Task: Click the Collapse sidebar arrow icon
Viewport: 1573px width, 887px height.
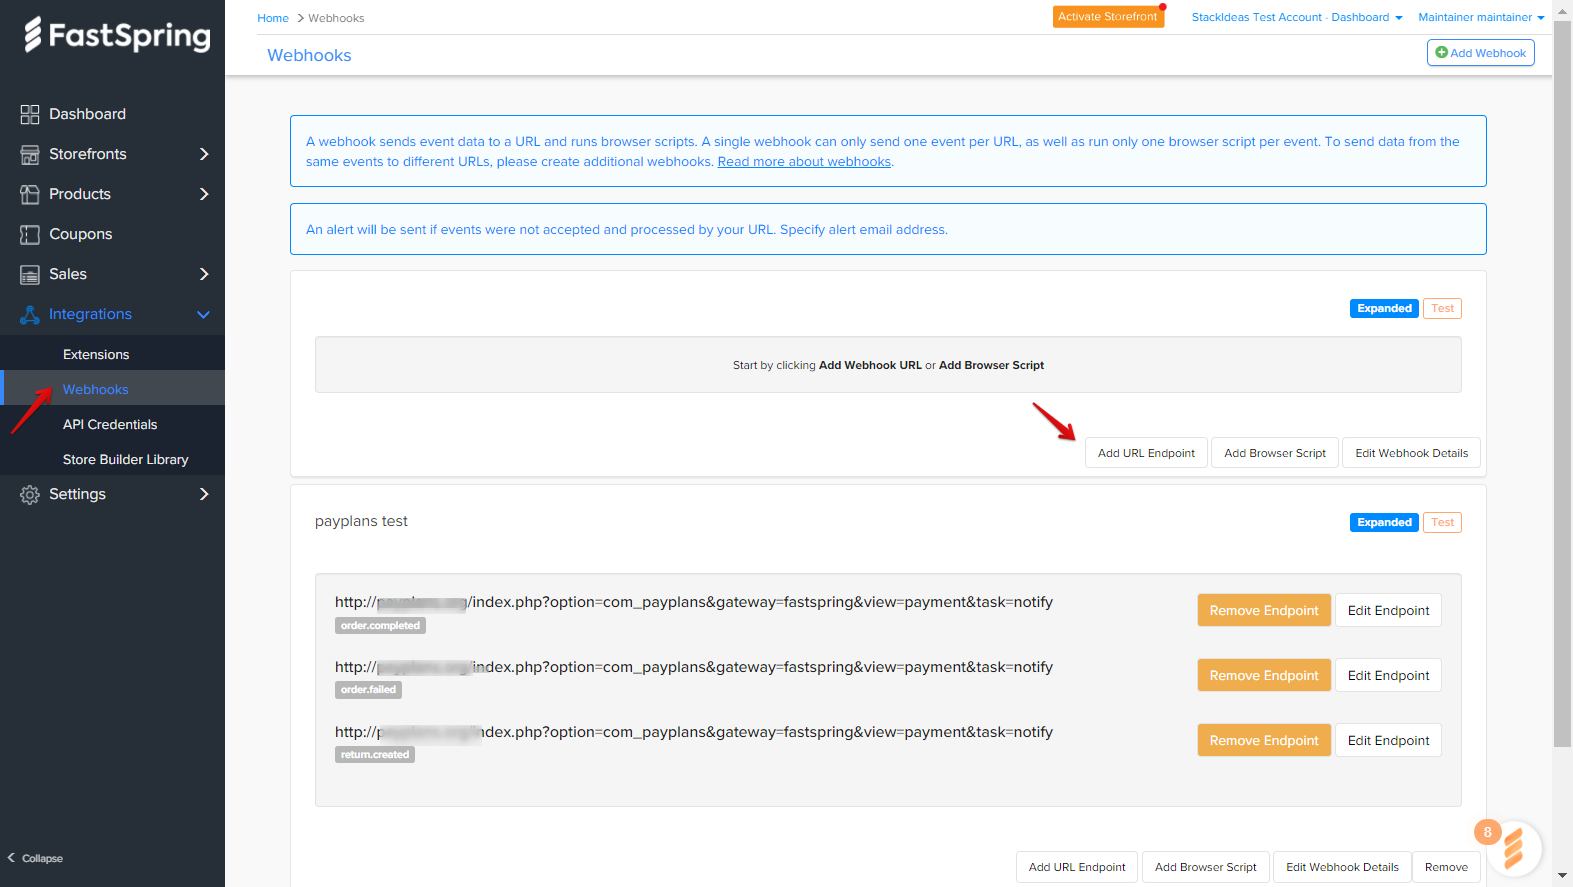Action: pyautogui.click(x=12, y=858)
